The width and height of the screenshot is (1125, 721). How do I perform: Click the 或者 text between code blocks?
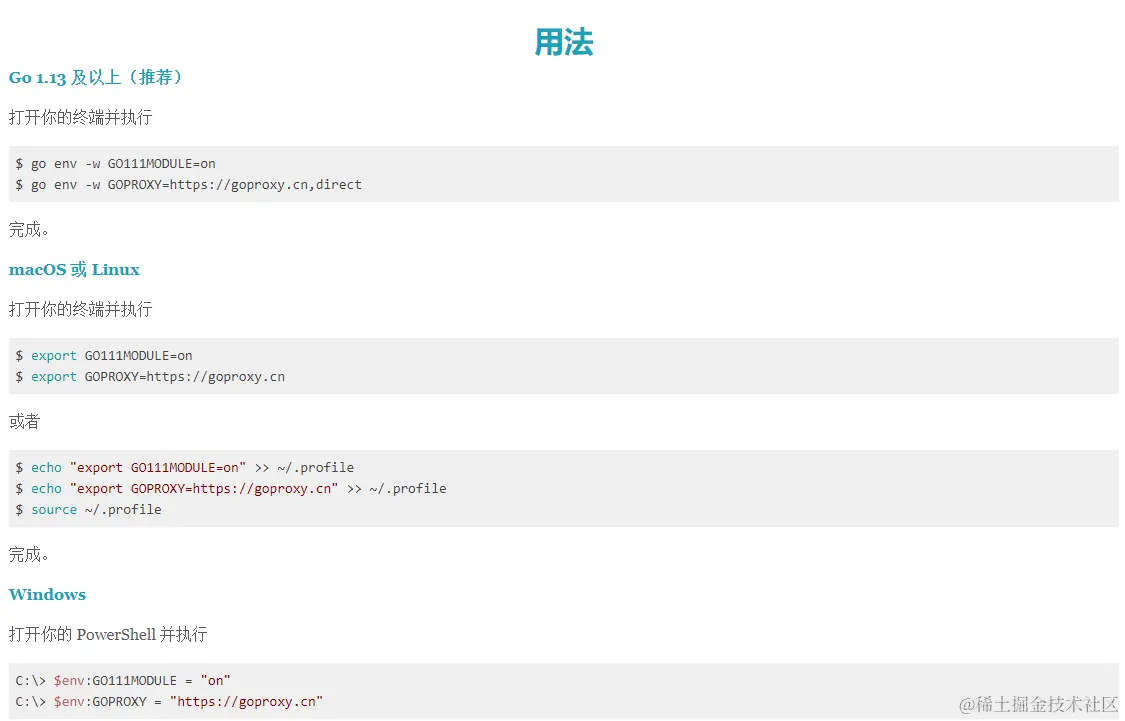click(24, 422)
